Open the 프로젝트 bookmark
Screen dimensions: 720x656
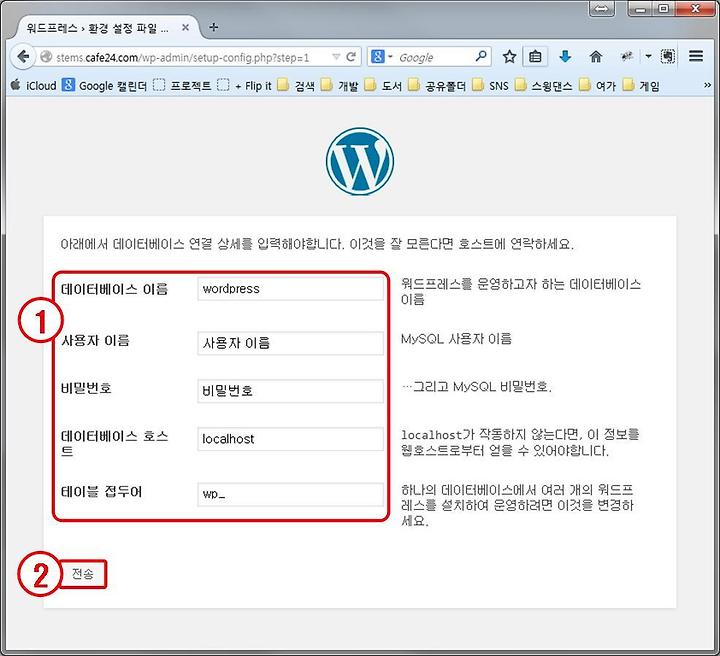click(182, 86)
